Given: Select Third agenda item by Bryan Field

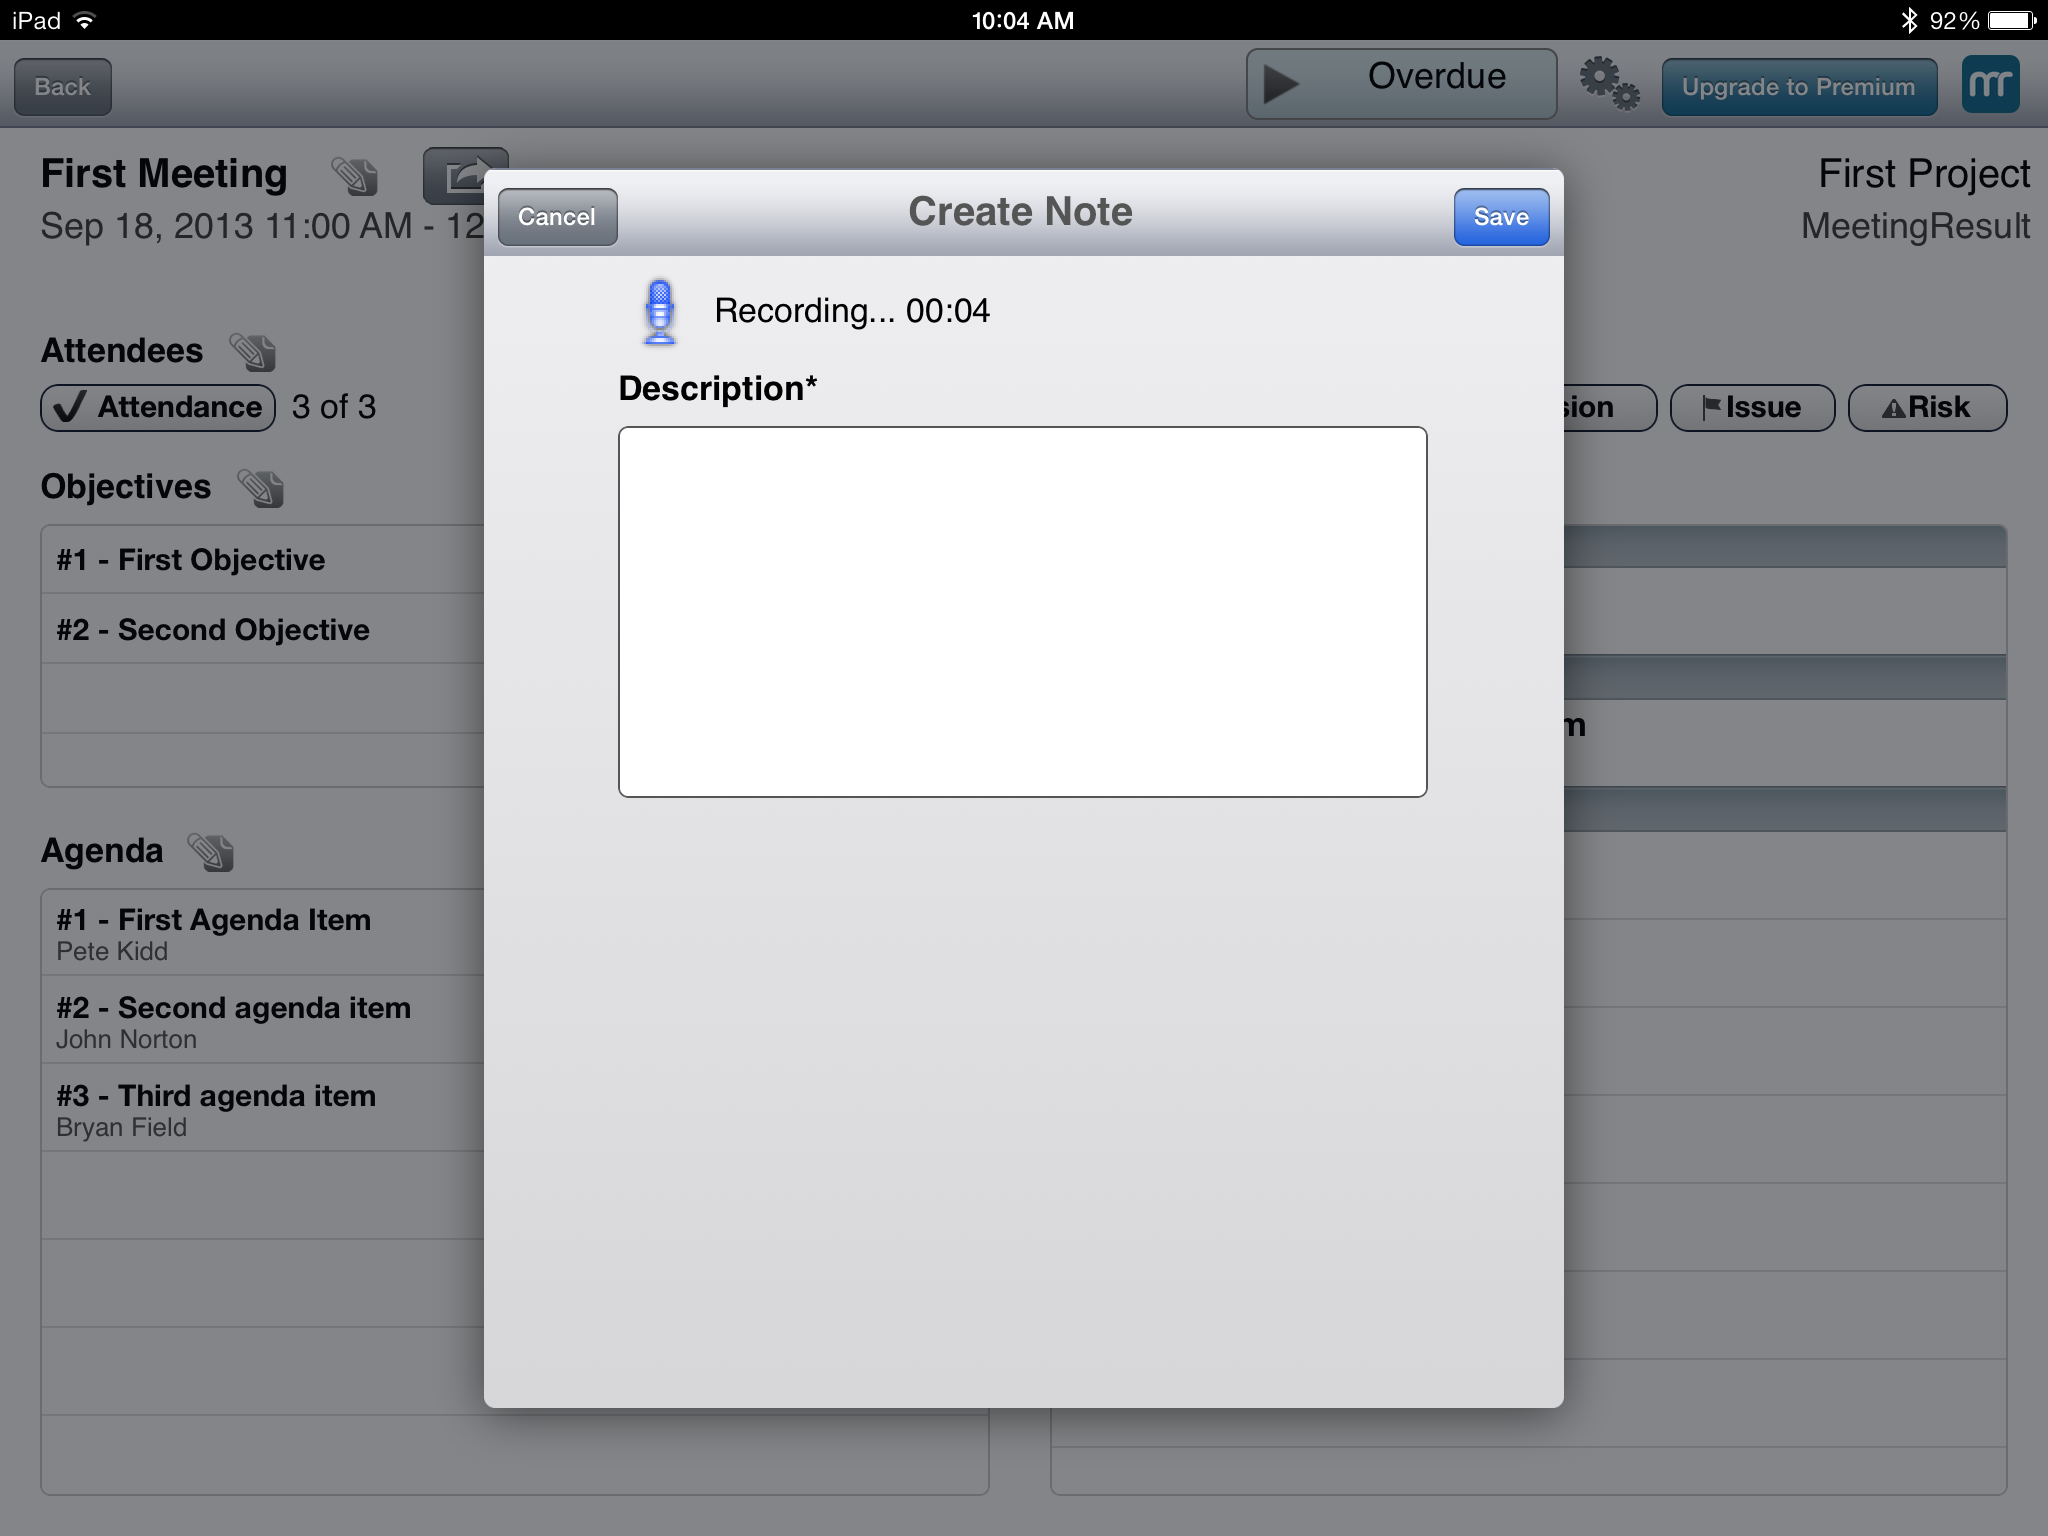Looking at the screenshot, I should [x=262, y=1108].
